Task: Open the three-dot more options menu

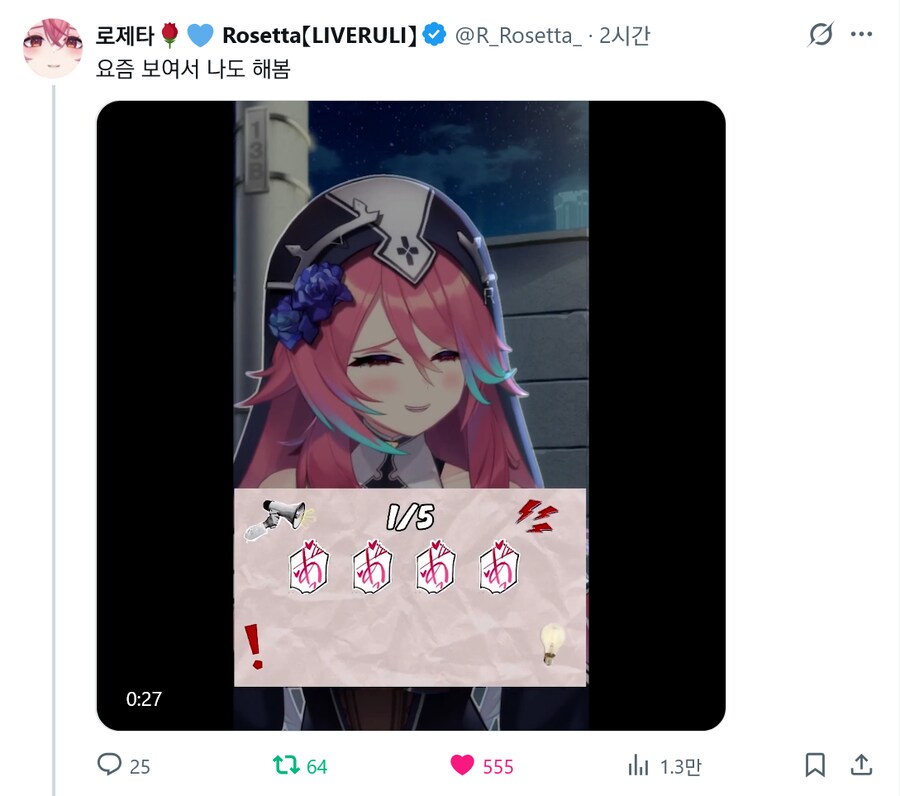Action: [x=862, y=34]
